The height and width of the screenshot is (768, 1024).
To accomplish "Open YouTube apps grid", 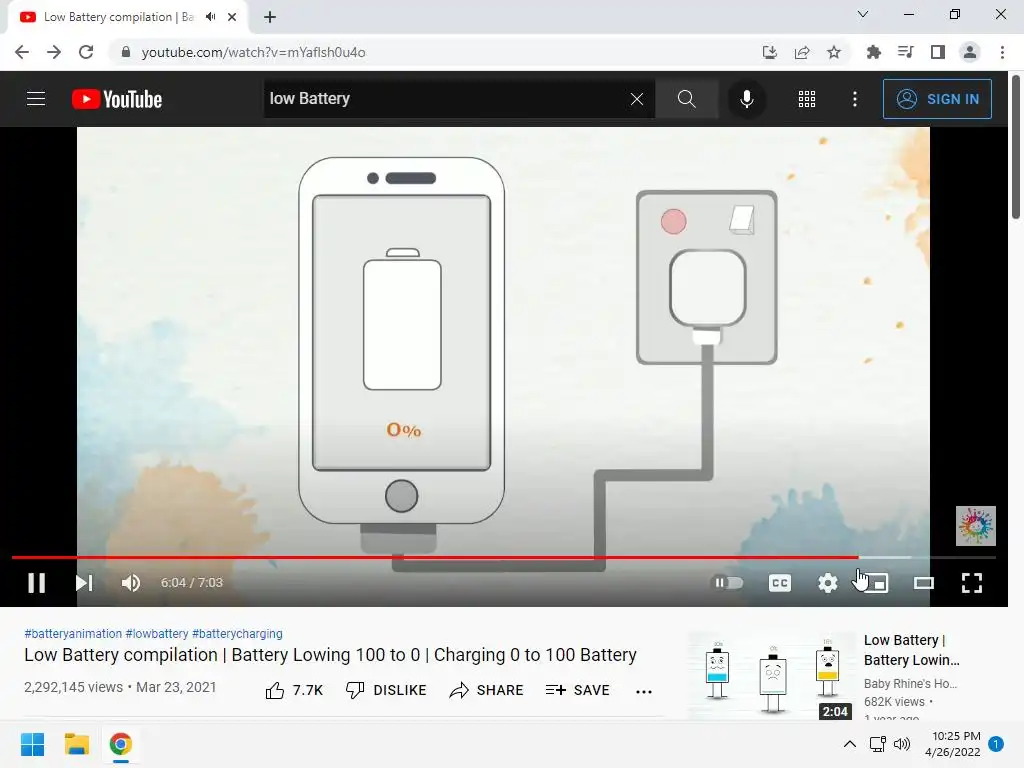I will point(807,99).
